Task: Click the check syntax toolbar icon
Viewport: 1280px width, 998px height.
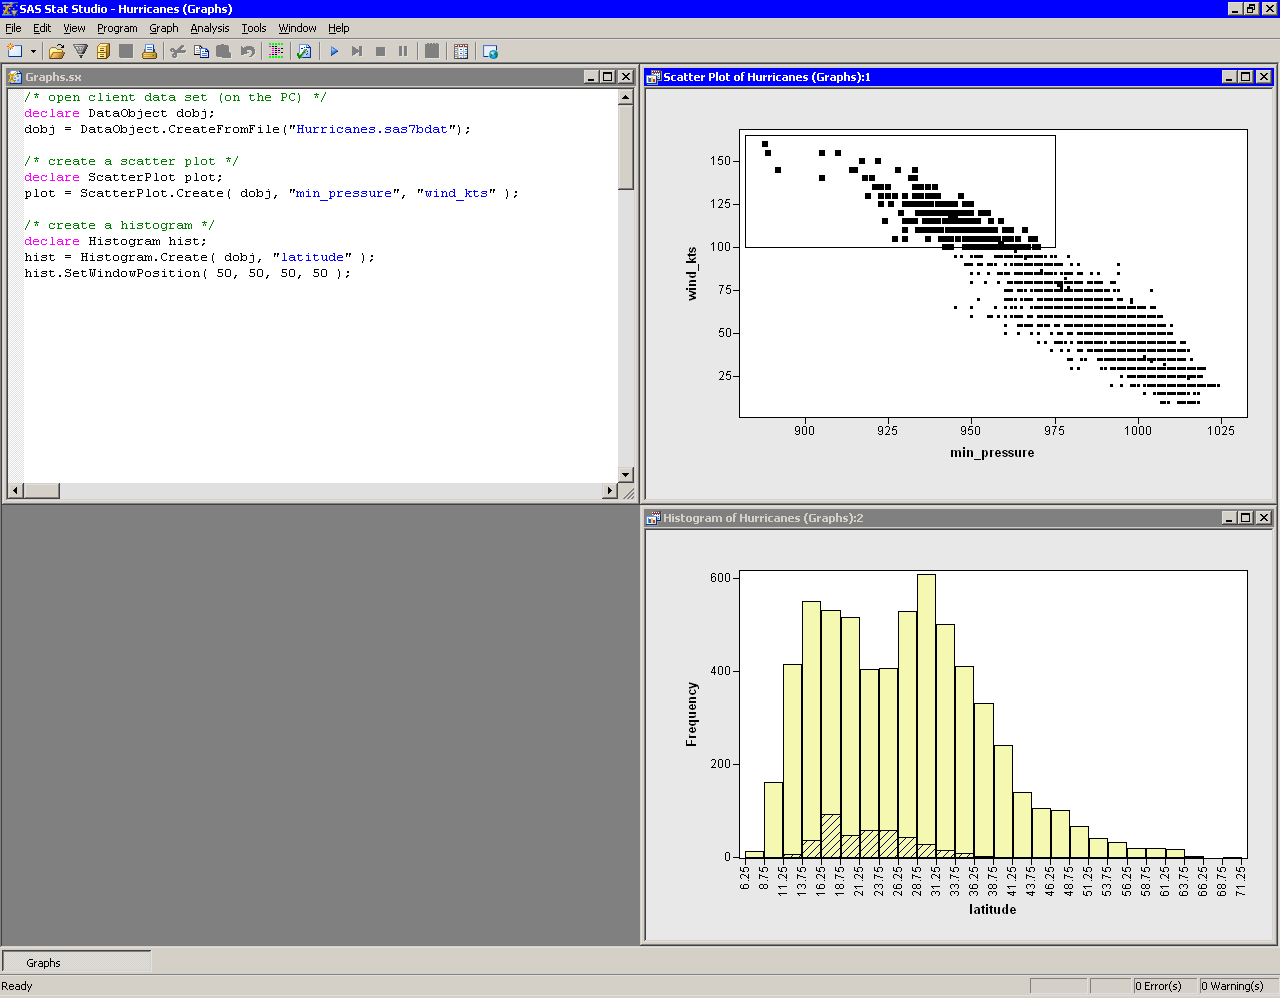Action: (304, 51)
